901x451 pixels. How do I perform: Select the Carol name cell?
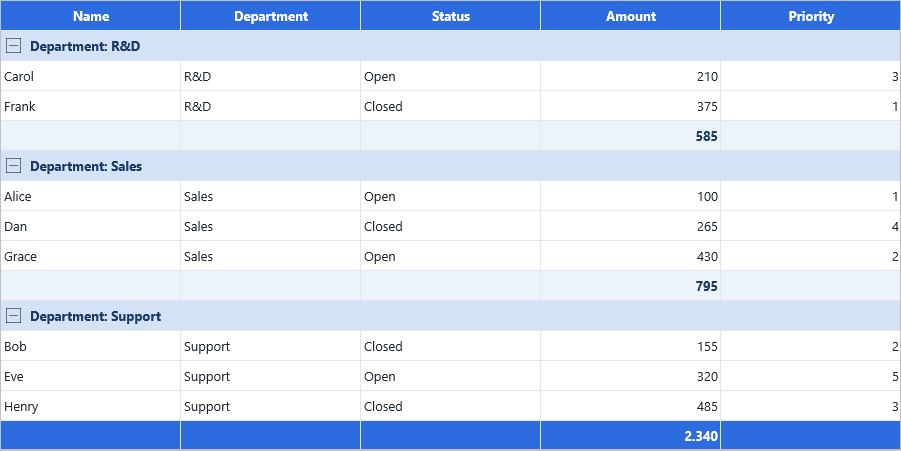tap(91, 76)
